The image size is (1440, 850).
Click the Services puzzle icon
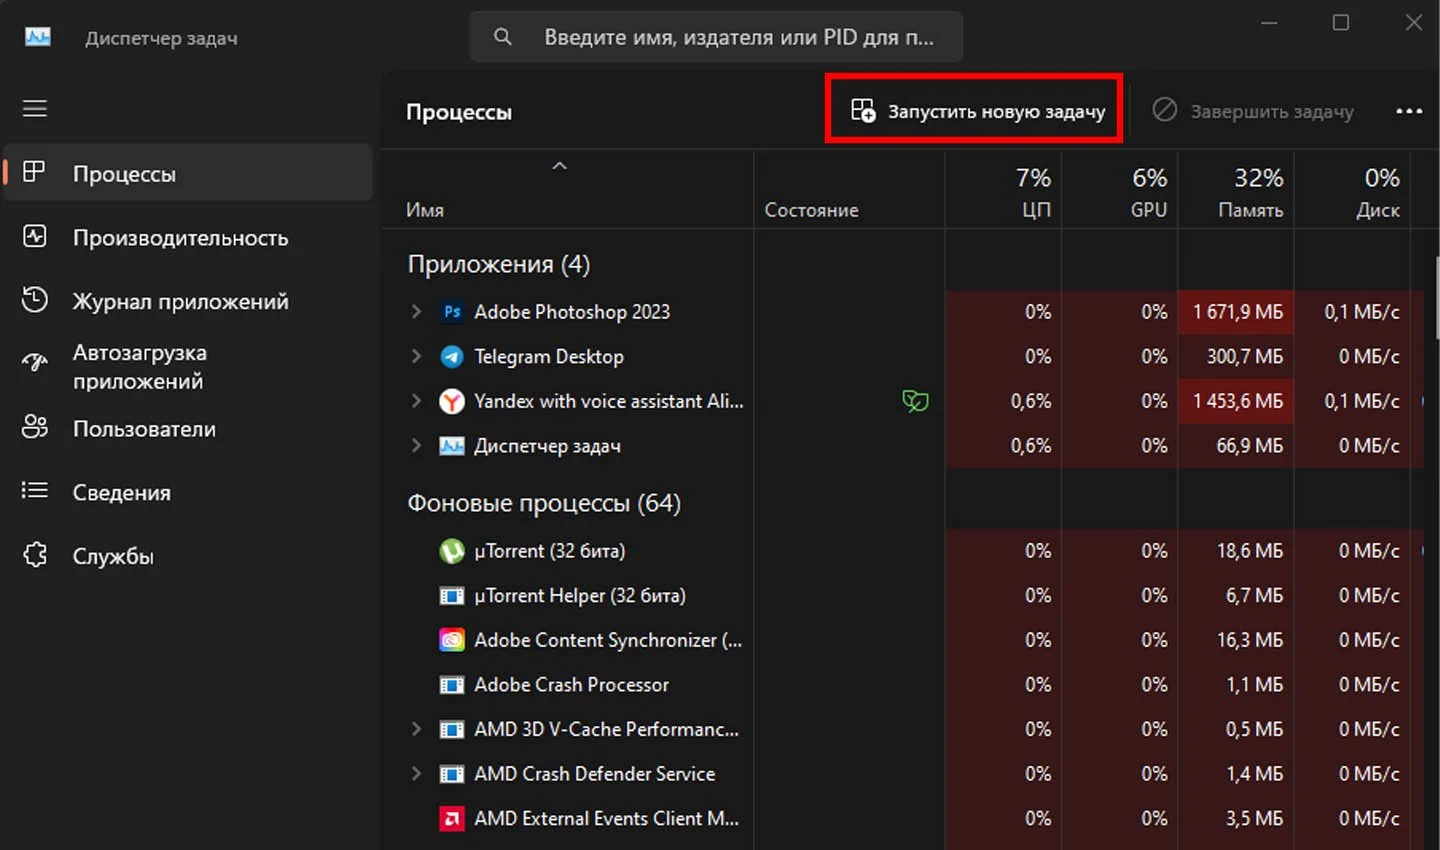35,555
